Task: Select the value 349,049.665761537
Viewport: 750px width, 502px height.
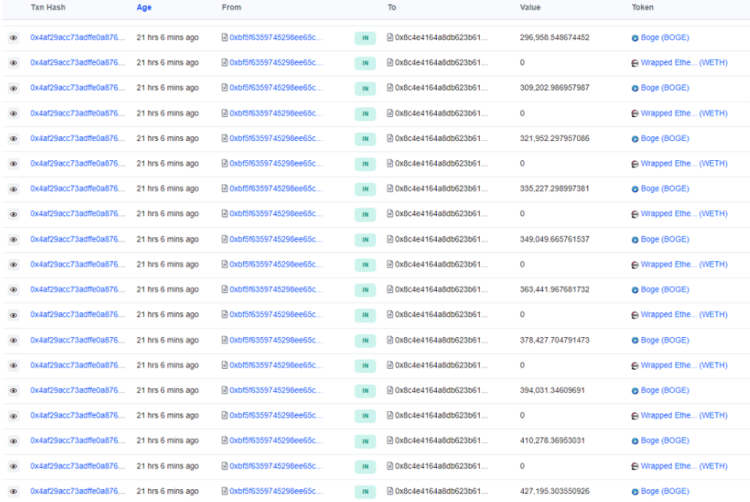Action: tap(554, 239)
